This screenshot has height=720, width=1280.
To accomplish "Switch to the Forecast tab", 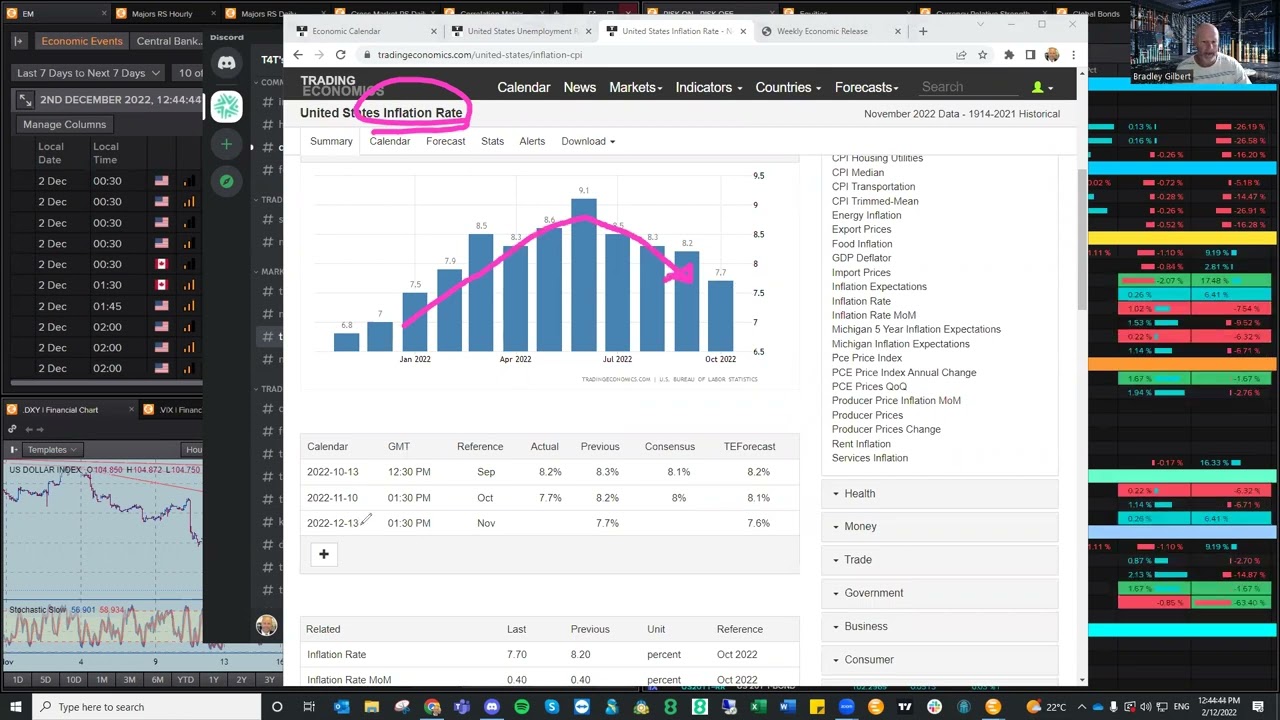I will (446, 142).
